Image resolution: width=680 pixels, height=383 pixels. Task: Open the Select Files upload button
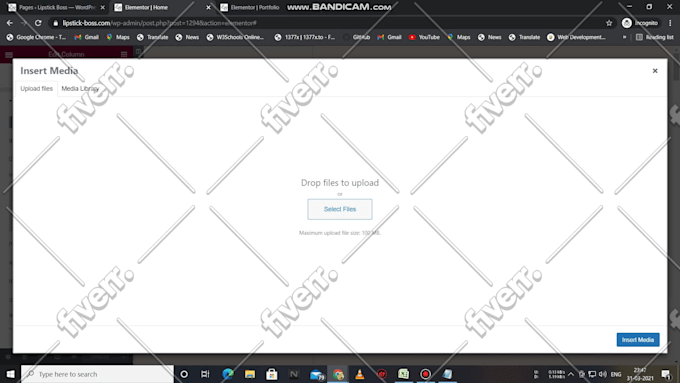tap(340, 209)
